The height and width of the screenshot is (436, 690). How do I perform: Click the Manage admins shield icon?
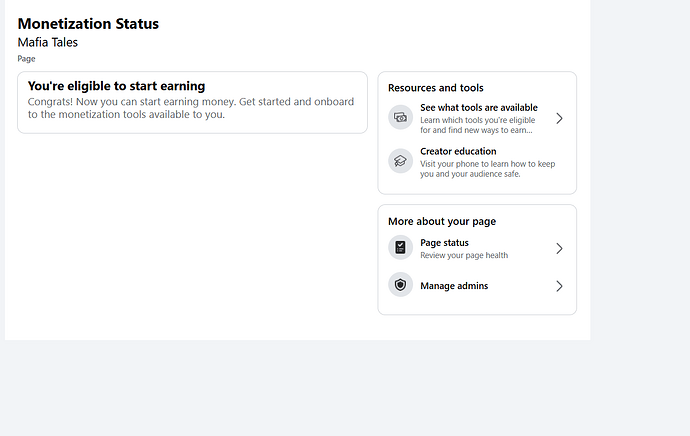[401, 285]
